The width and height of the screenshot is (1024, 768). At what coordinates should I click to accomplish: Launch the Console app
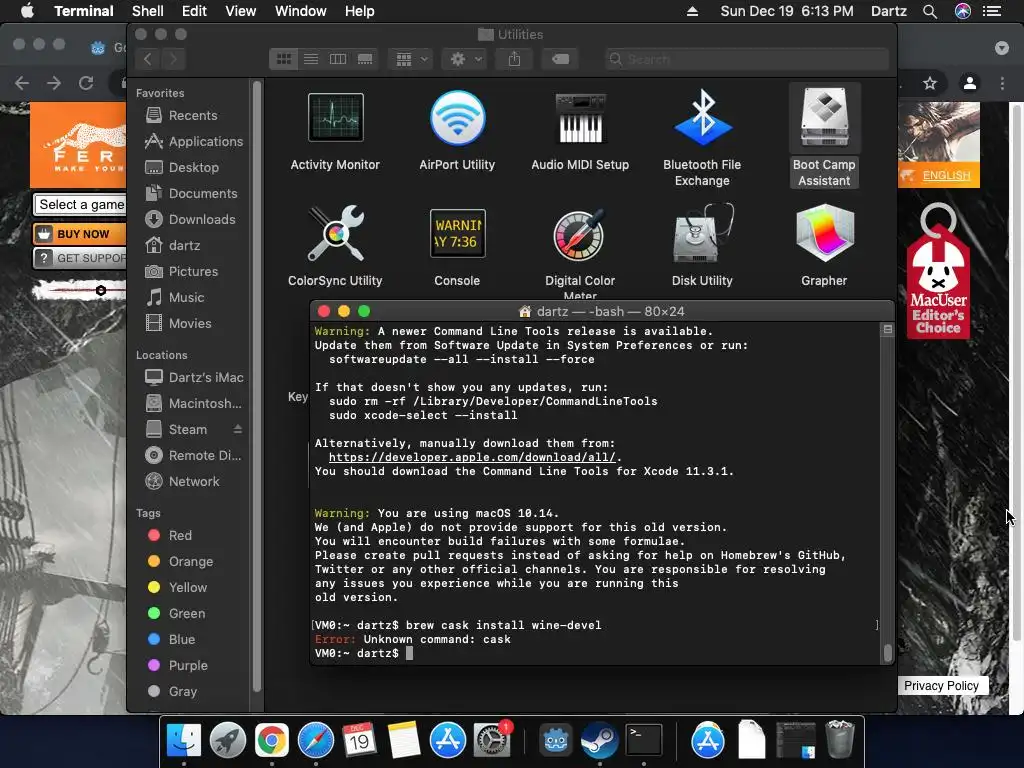point(457,233)
